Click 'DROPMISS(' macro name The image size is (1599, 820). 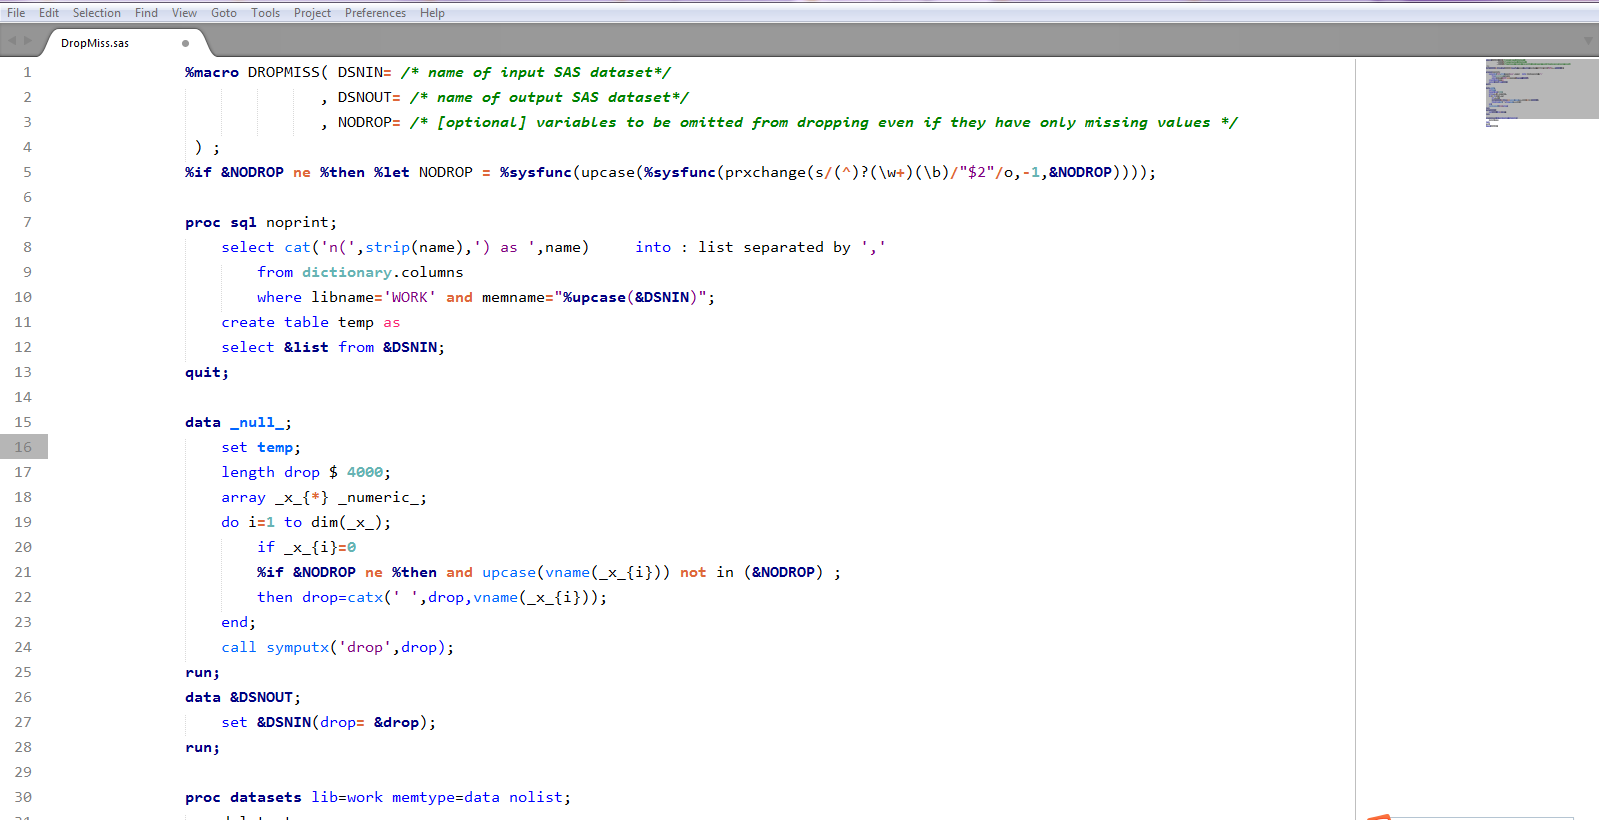(x=288, y=72)
